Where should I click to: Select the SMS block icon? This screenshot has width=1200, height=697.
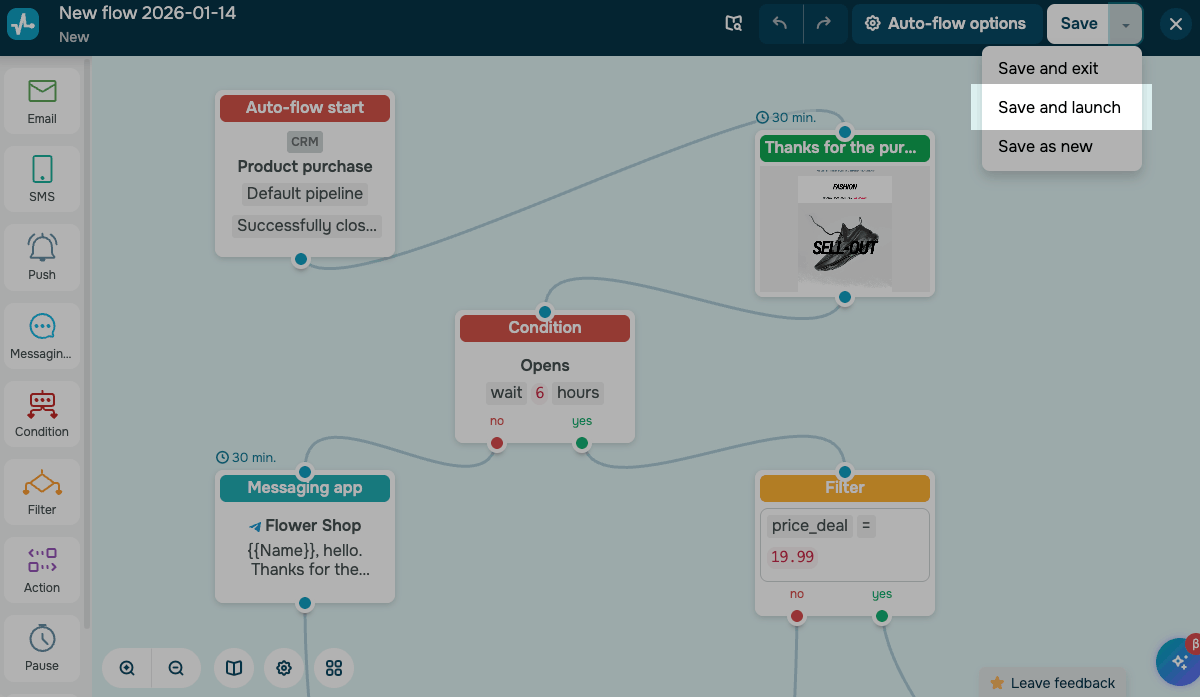point(42,179)
